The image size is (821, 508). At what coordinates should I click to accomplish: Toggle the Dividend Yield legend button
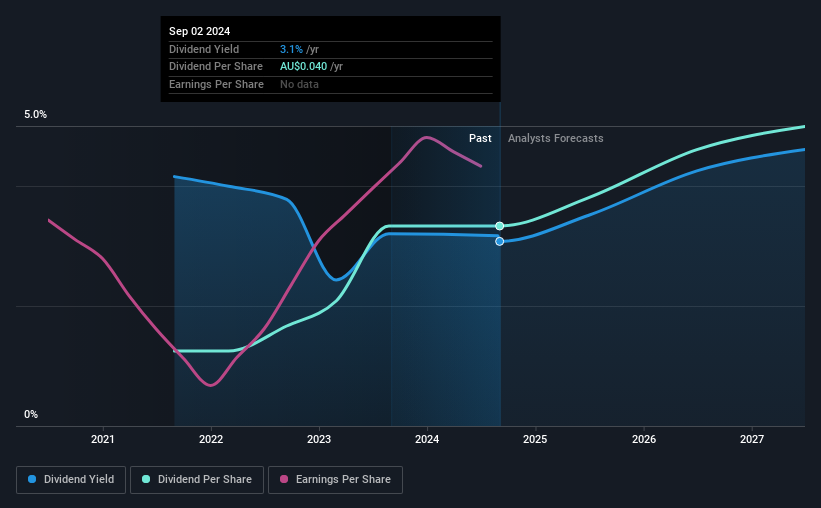click(x=71, y=480)
